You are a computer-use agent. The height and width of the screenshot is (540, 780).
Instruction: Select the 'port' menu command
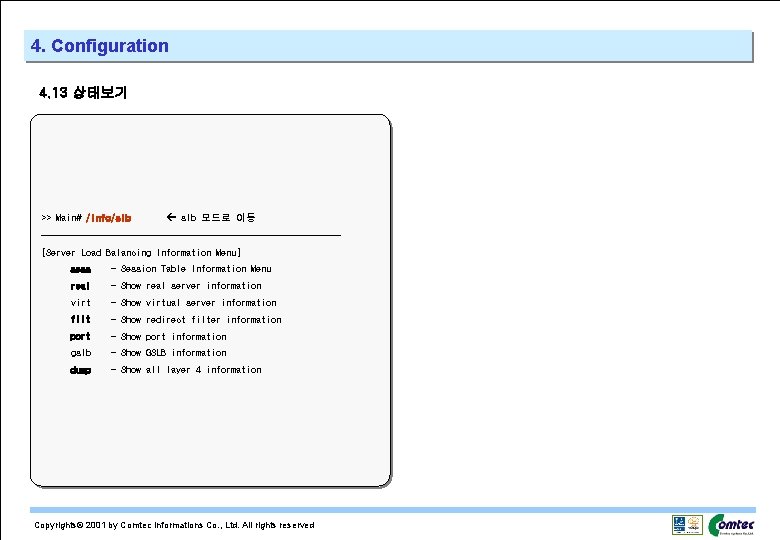[80, 337]
